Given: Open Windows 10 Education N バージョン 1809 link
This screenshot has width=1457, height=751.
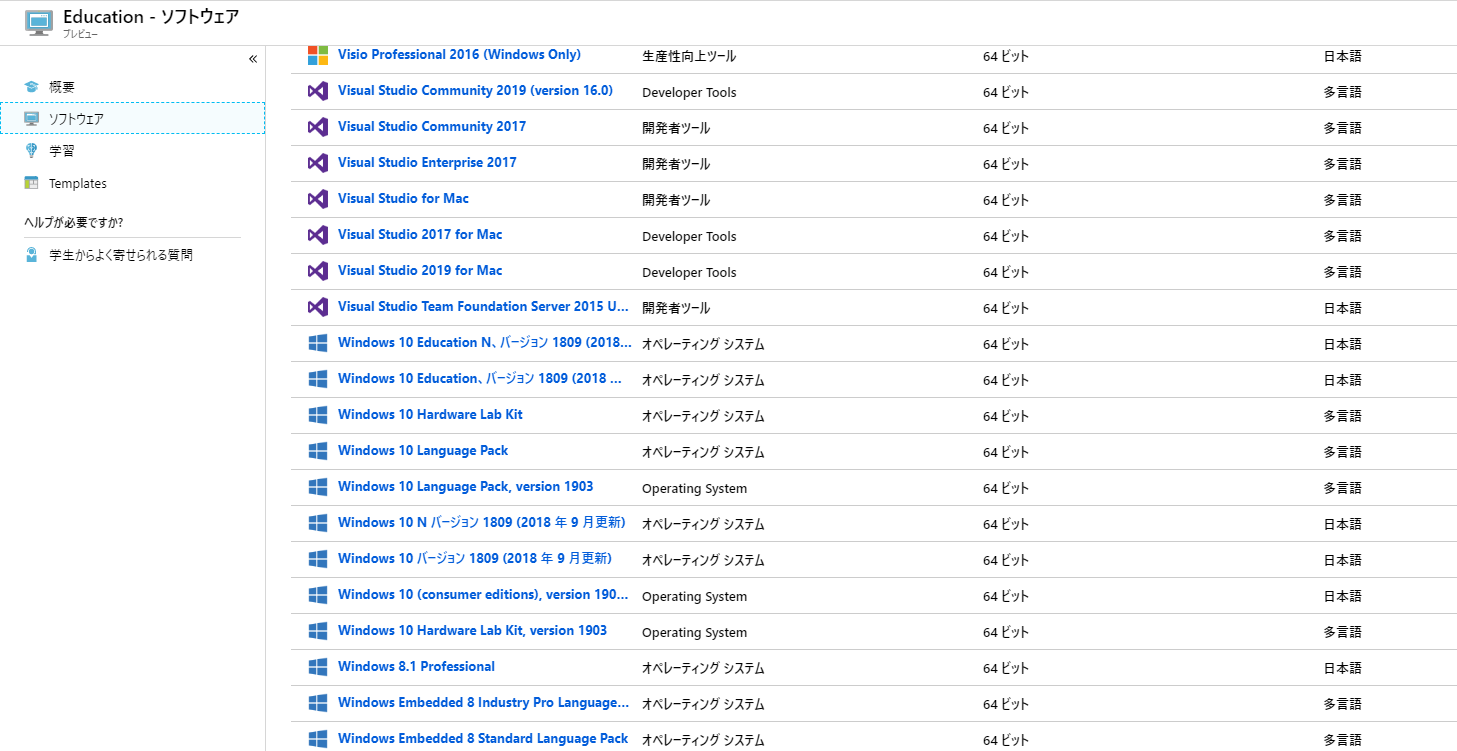Looking at the screenshot, I should click(x=485, y=343).
